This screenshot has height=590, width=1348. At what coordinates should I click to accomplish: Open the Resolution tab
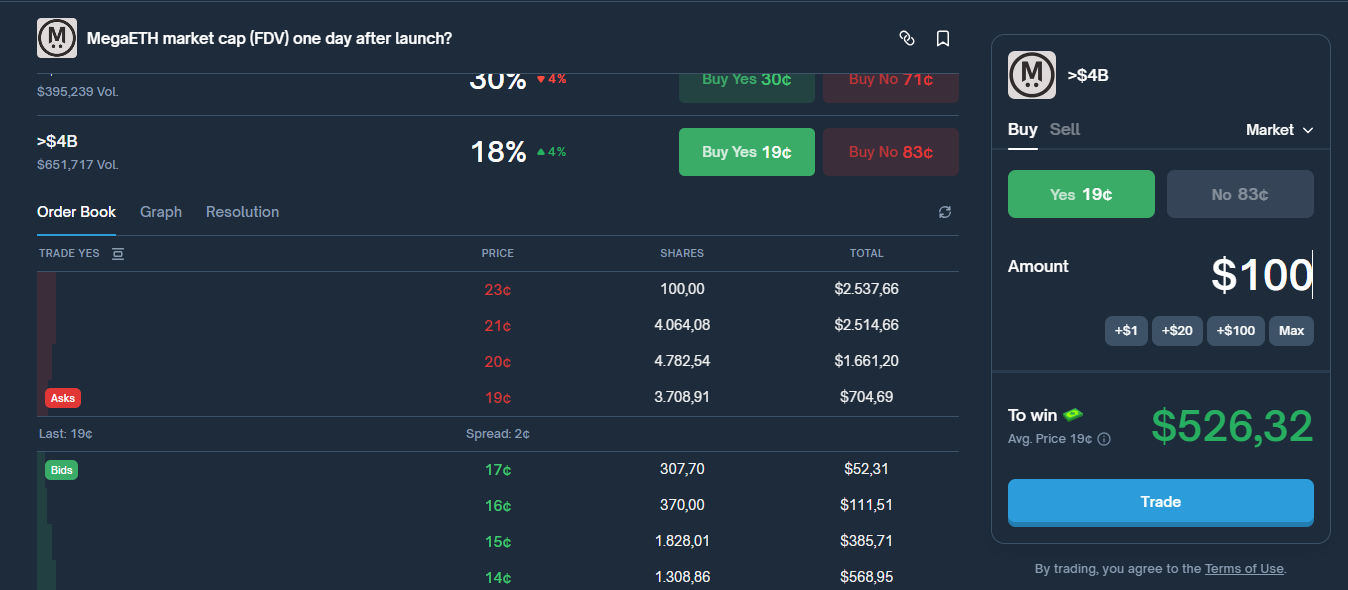click(242, 212)
